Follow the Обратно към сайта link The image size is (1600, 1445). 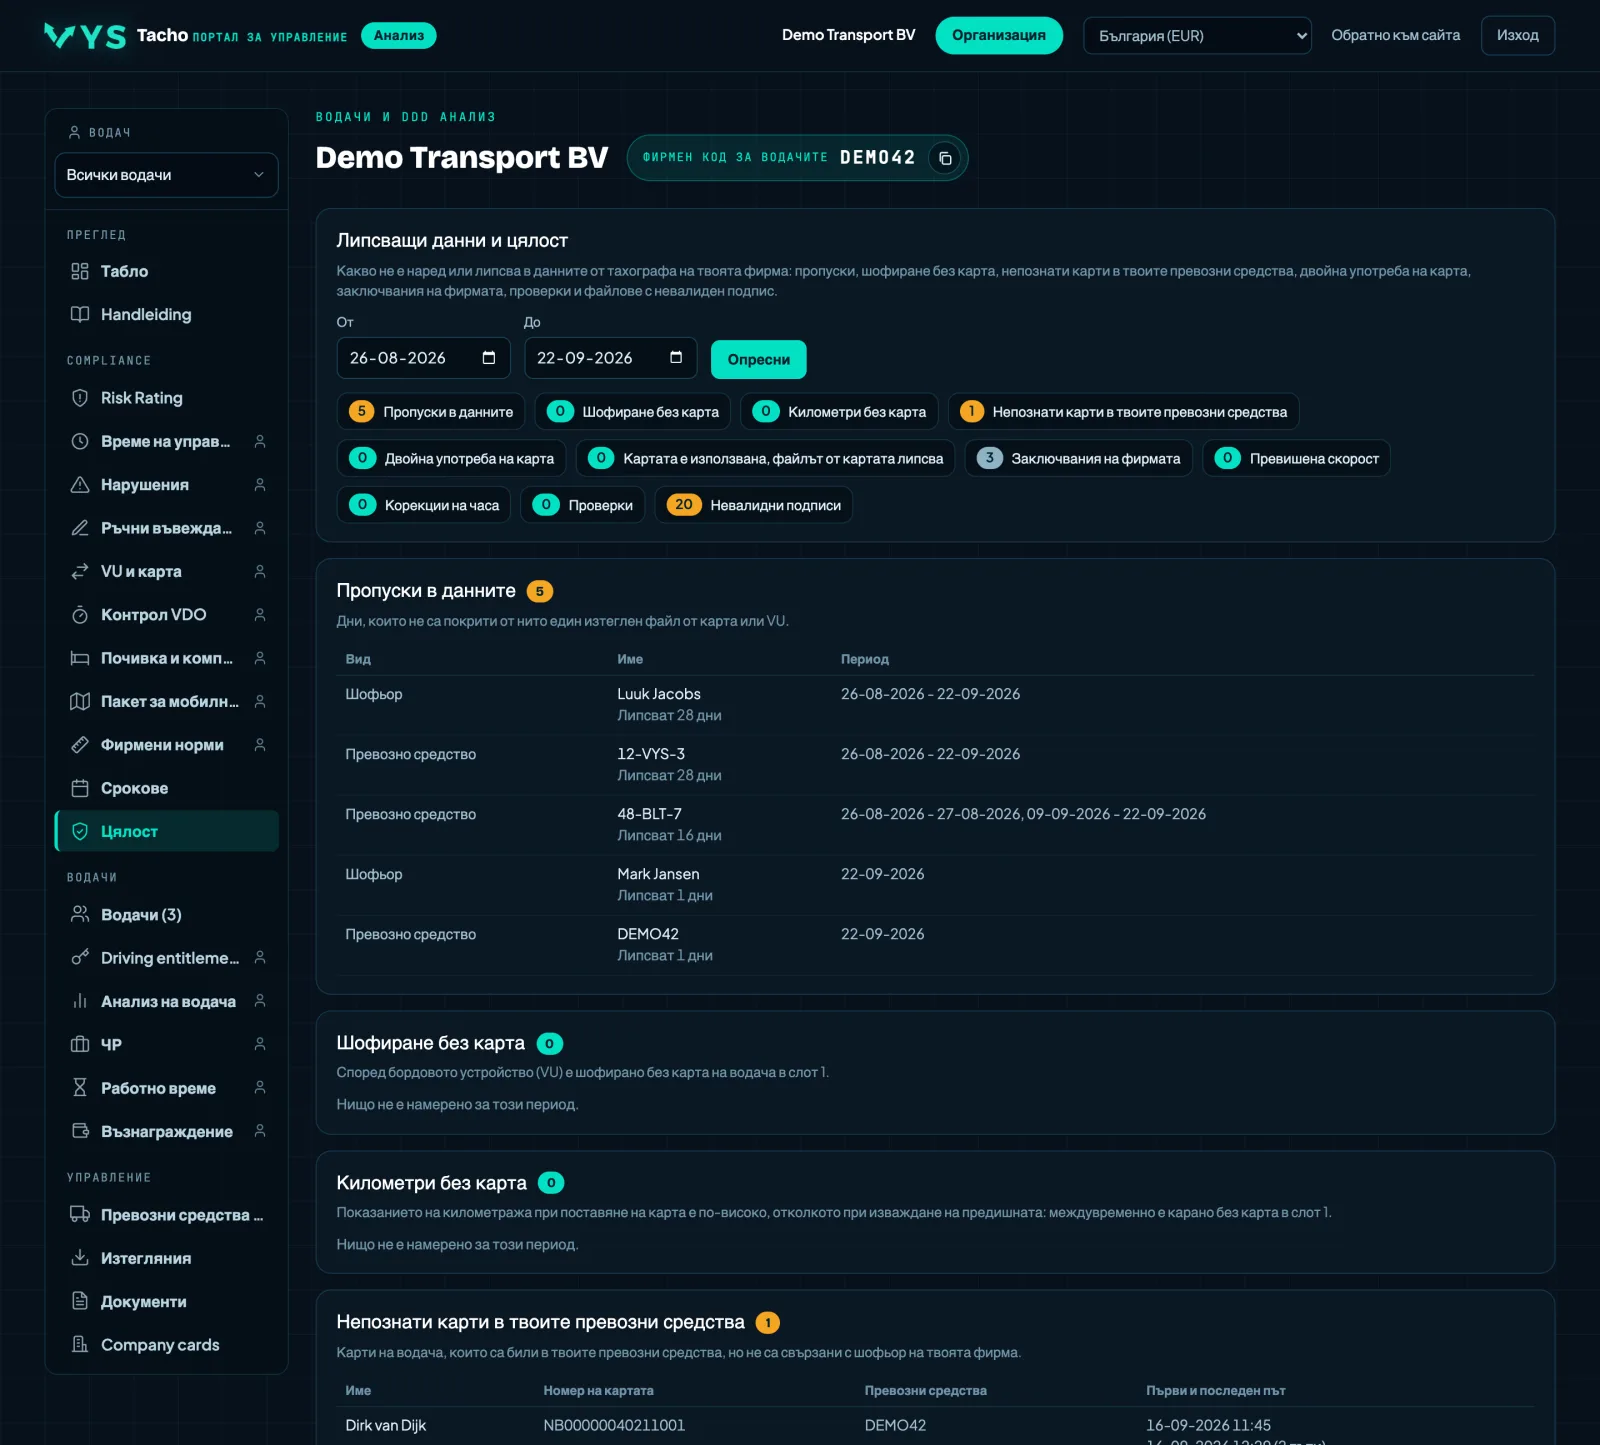pos(1395,36)
